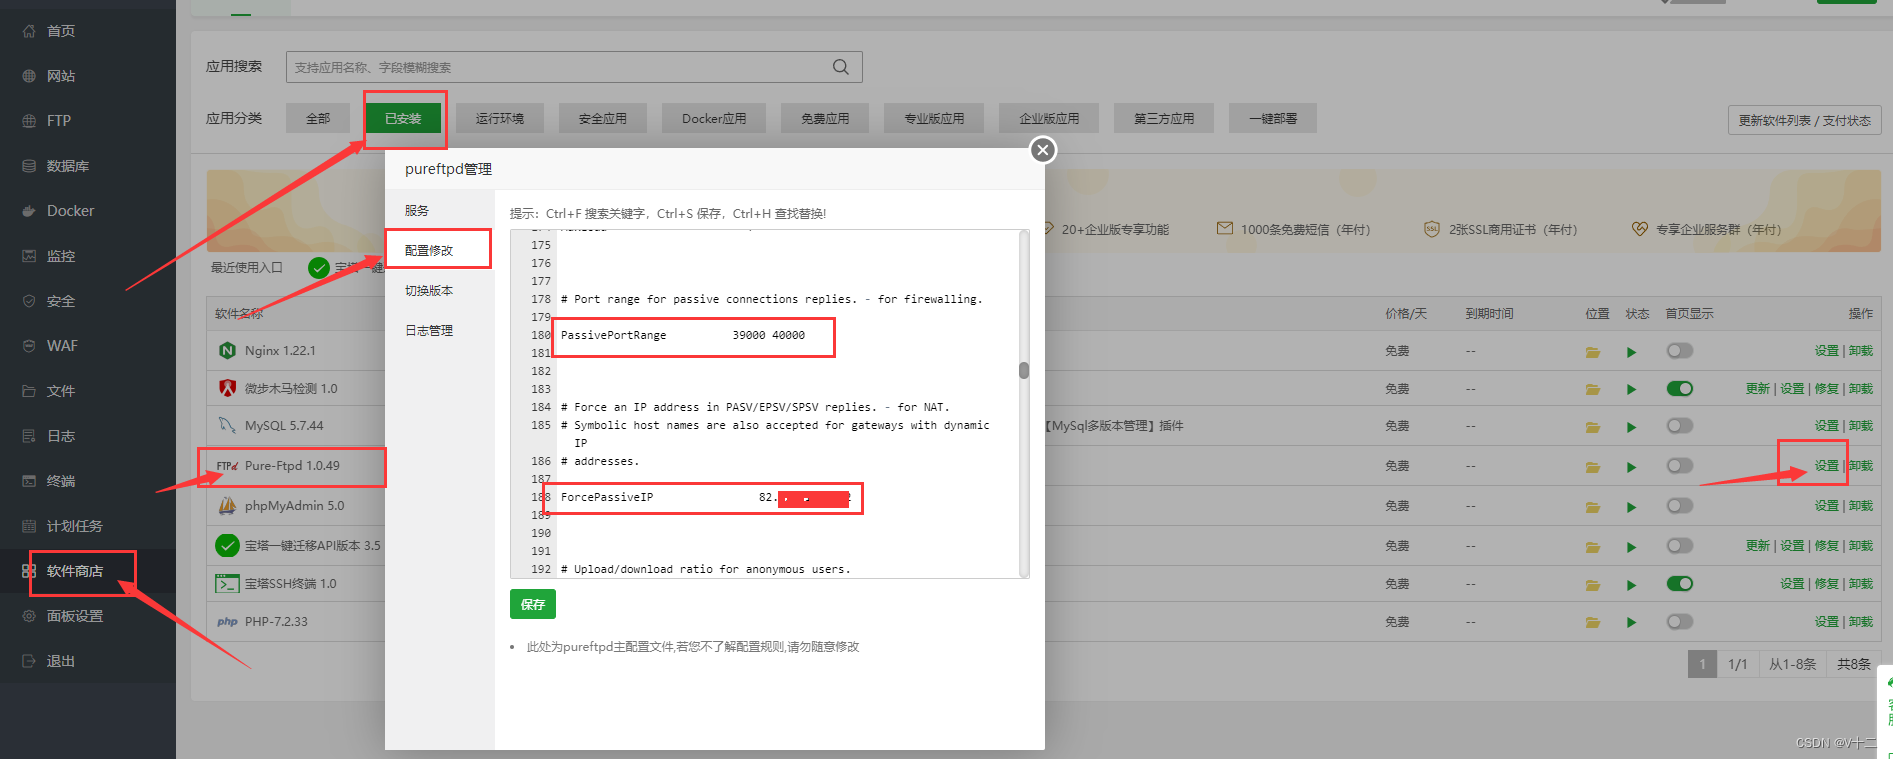
Task: Toggle homepage display for MySQL row
Action: pyautogui.click(x=1680, y=426)
